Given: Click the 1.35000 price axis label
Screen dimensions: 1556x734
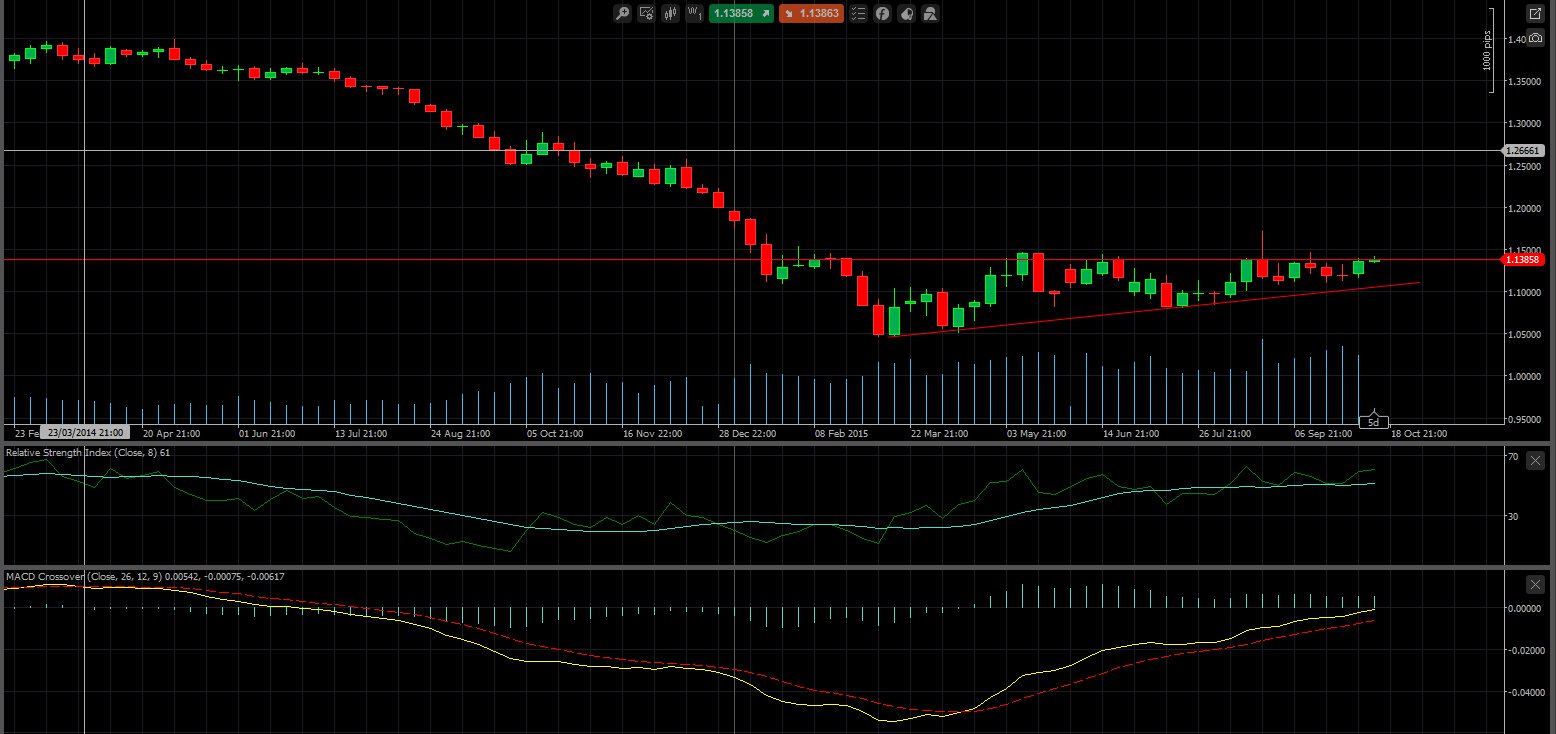Looking at the screenshot, I should 1524,82.
